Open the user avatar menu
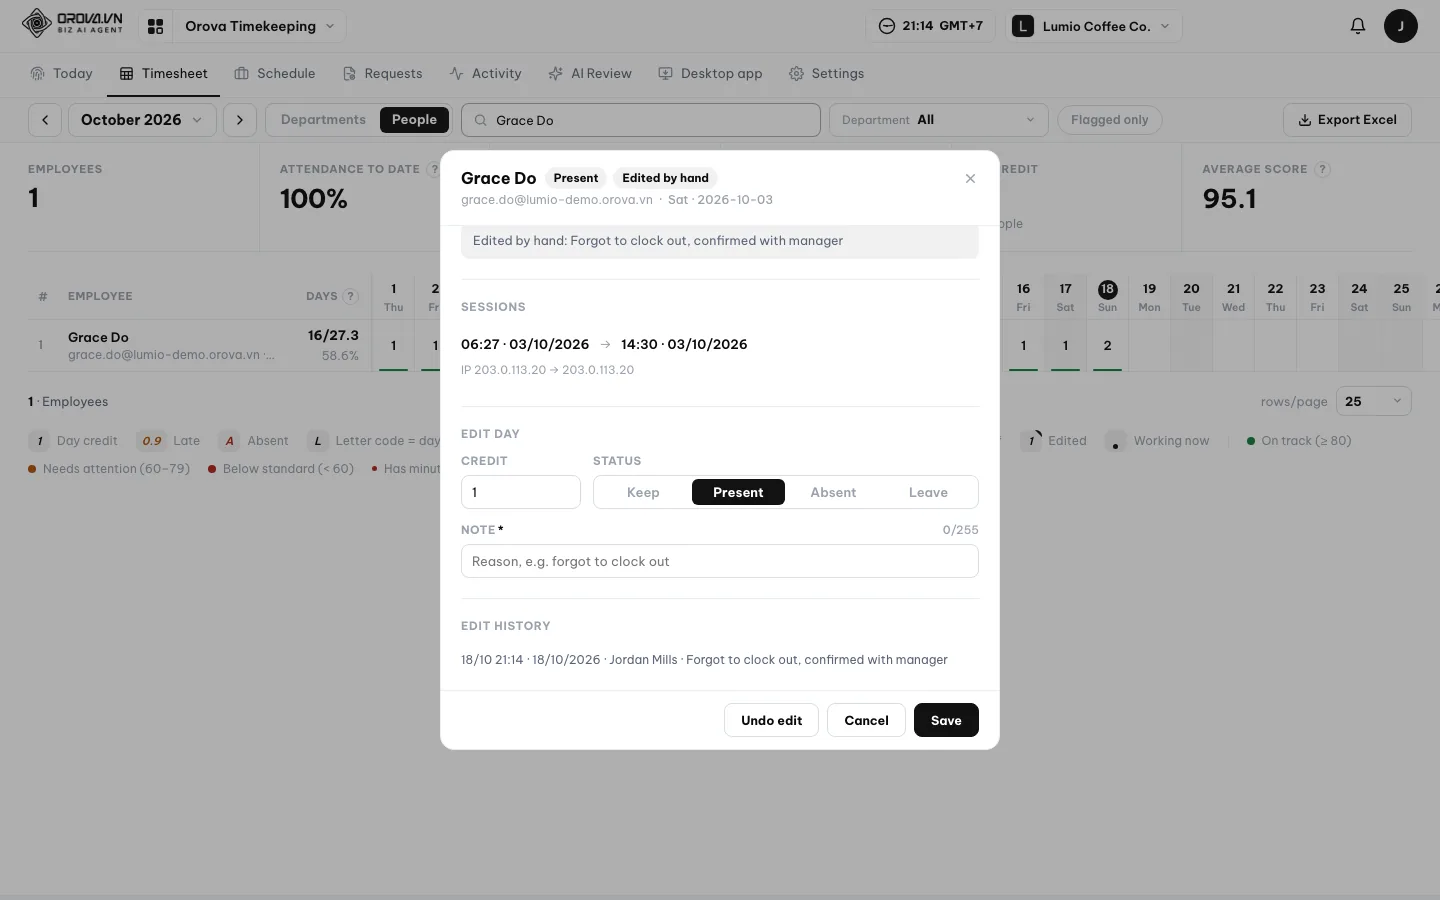The width and height of the screenshot is (1440, 900). click(1400, 26)
